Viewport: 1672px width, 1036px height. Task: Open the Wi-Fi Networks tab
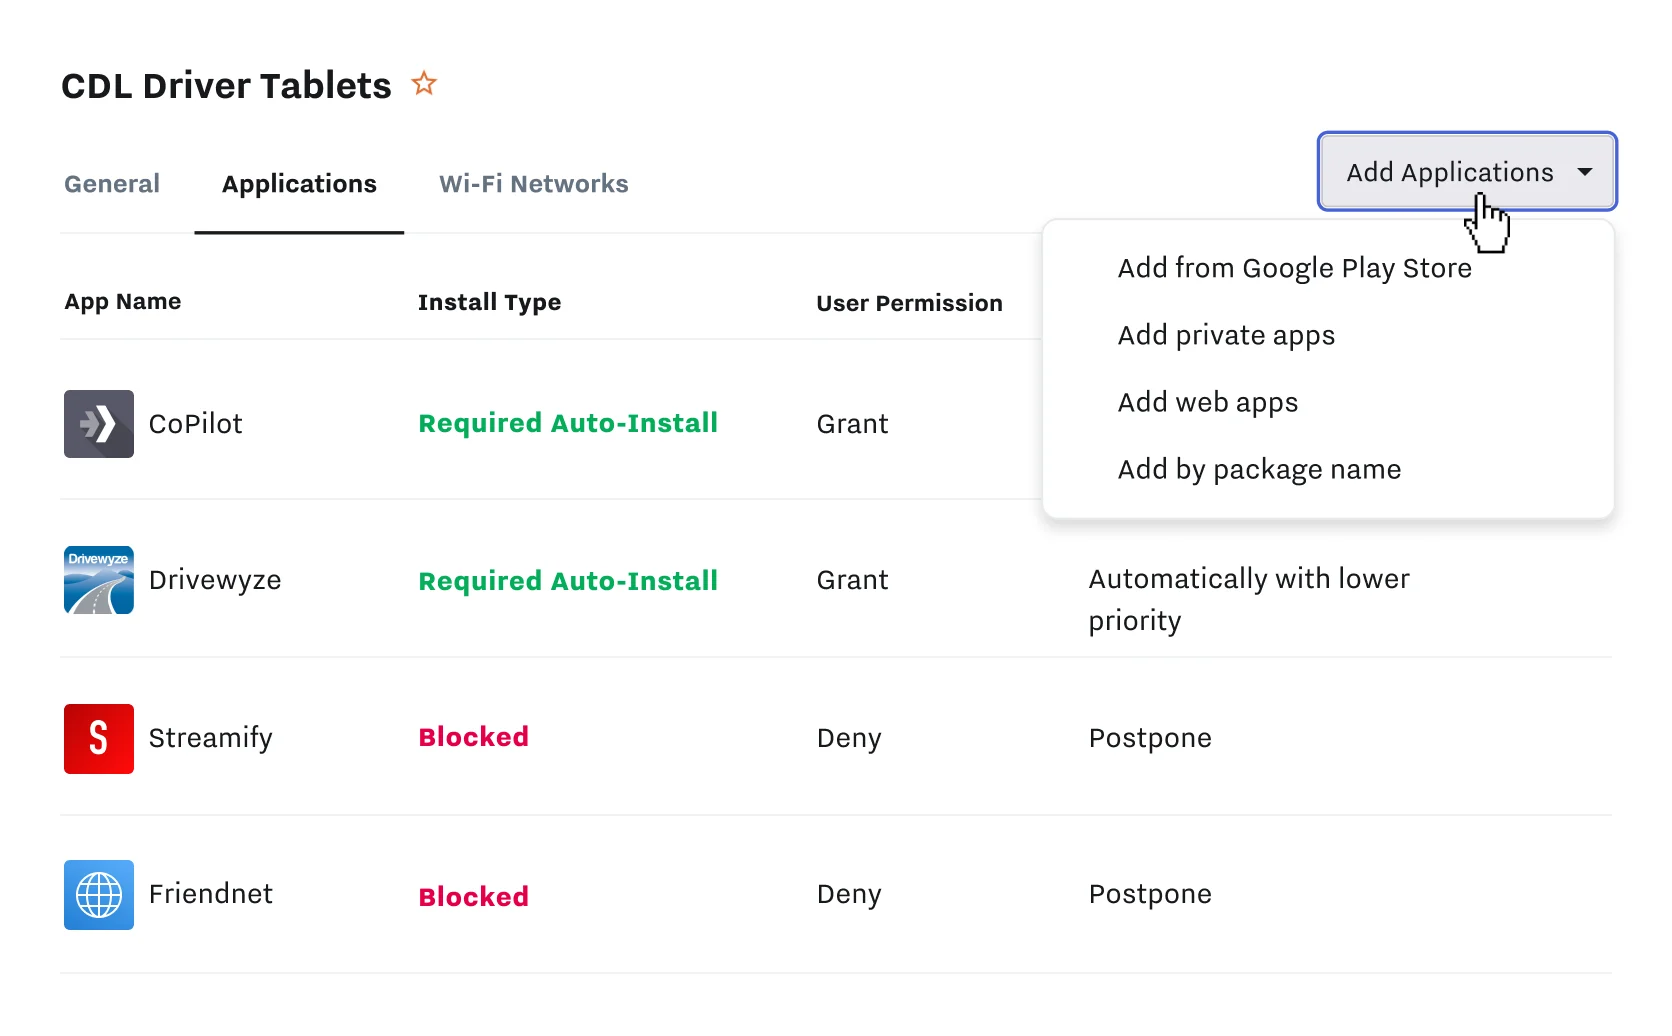tap(533, 184)
